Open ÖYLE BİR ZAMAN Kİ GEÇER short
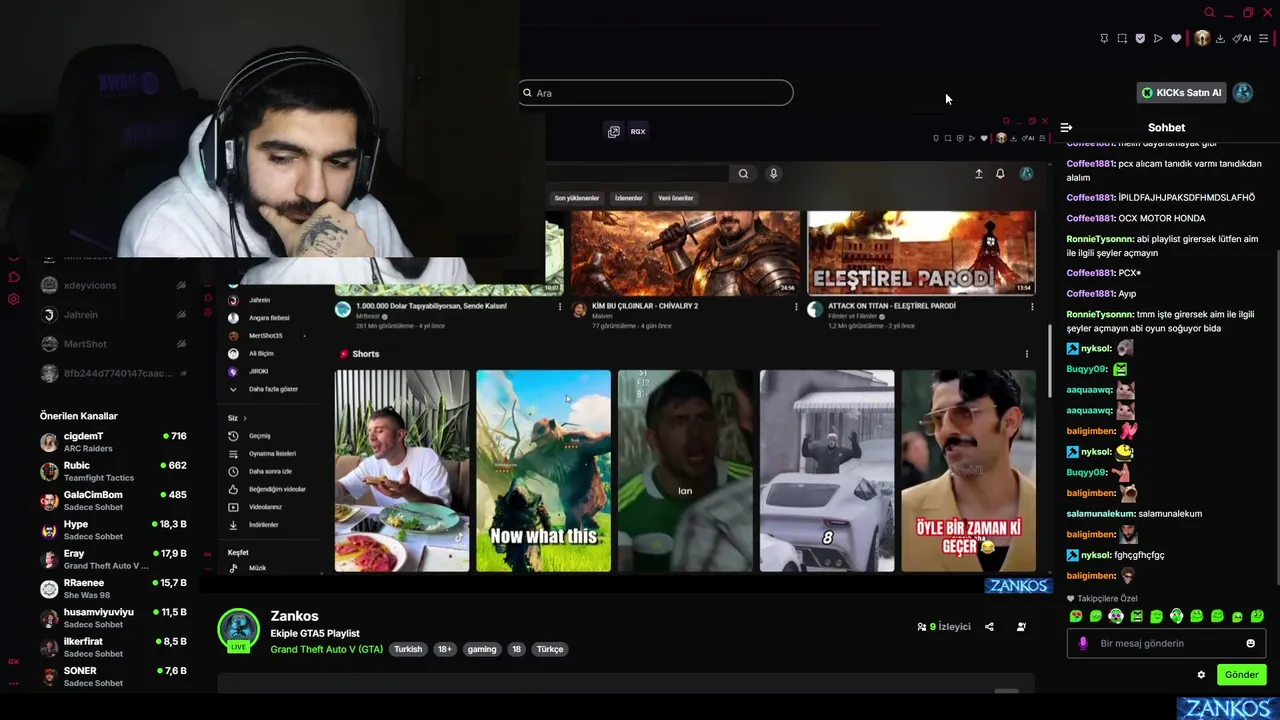This screenshot has height=720, width=1280. pyautogui.click(x=968, y=471)
